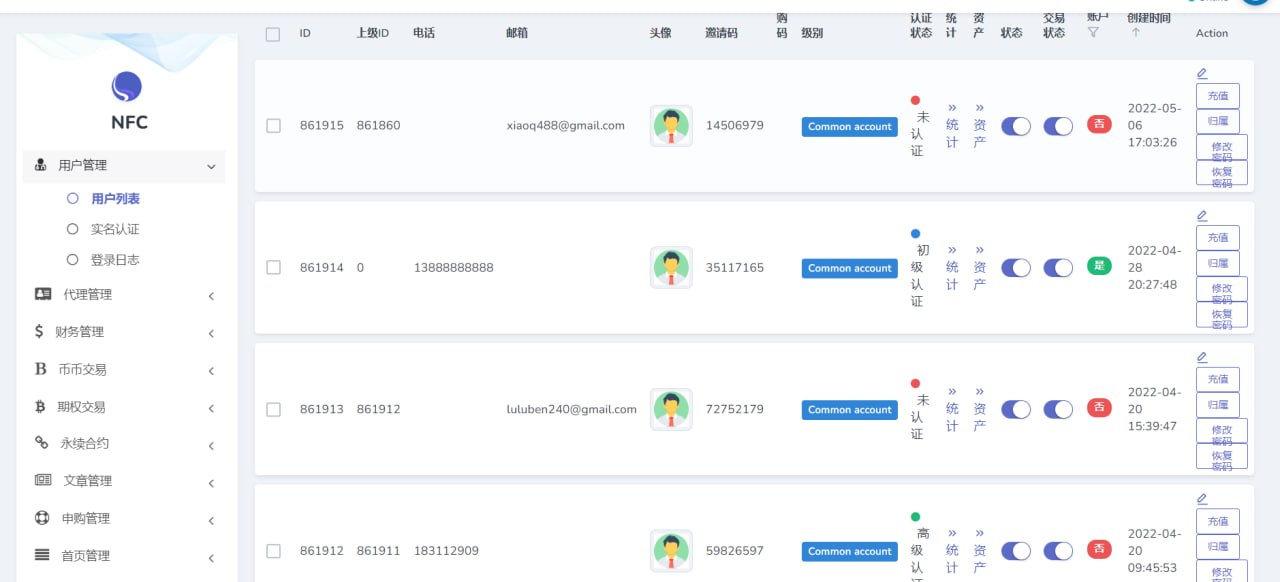
Task: Toggle the 状态 switch for user 861915
Action: pyautogui.click(x=1015, y=126)
